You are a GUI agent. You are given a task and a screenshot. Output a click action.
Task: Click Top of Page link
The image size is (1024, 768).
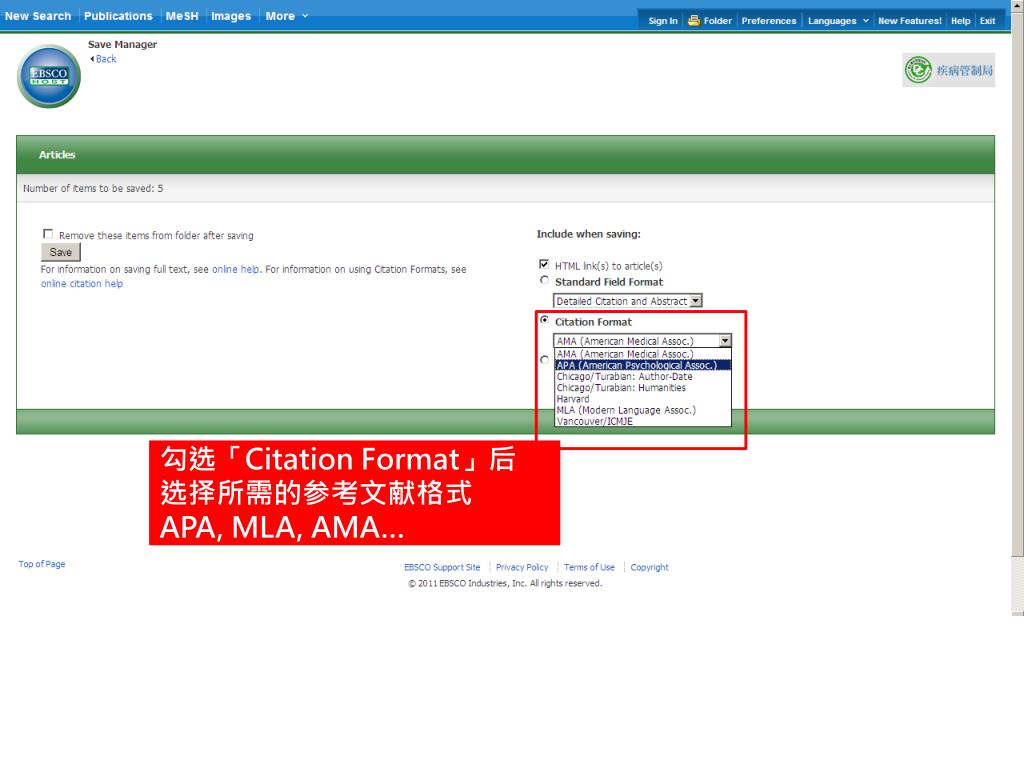pyautogui.click(x=42, y=564)
